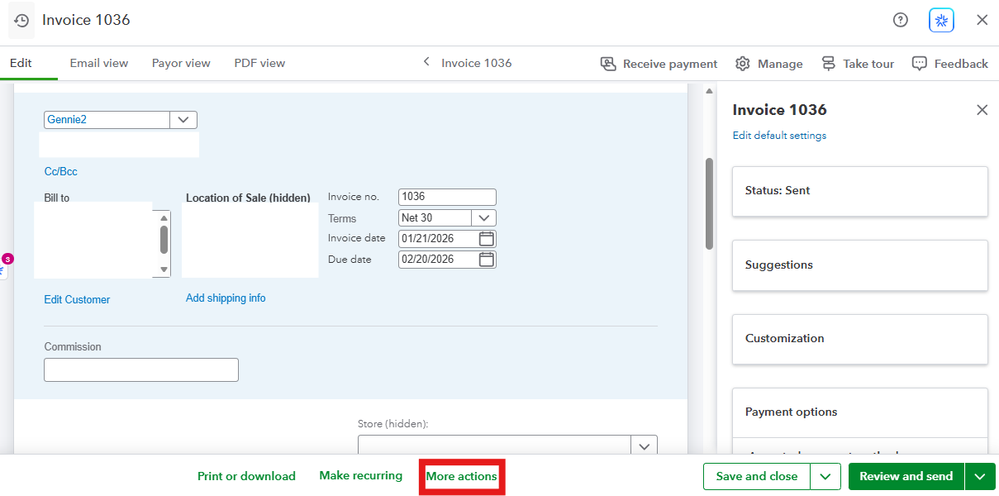Click the Commission input field
999x496 pixels.
point(141,369)
